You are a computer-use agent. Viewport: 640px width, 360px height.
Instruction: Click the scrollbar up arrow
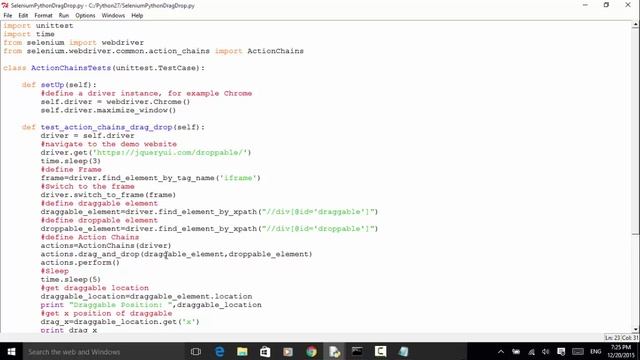click(635, 25)
